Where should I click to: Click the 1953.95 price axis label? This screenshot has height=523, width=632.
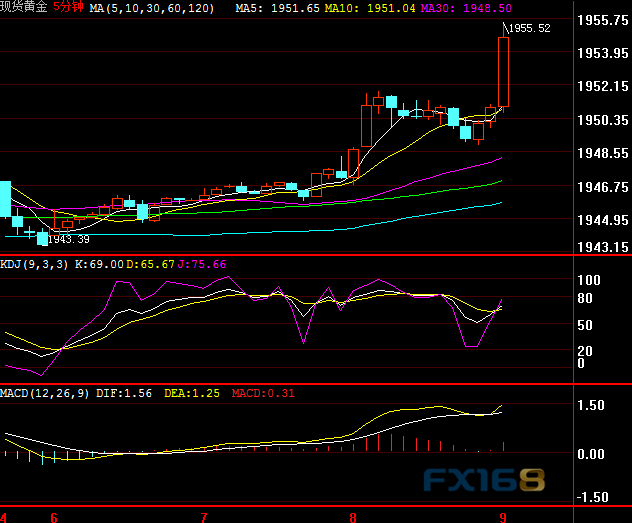click(x=603, y=53)
